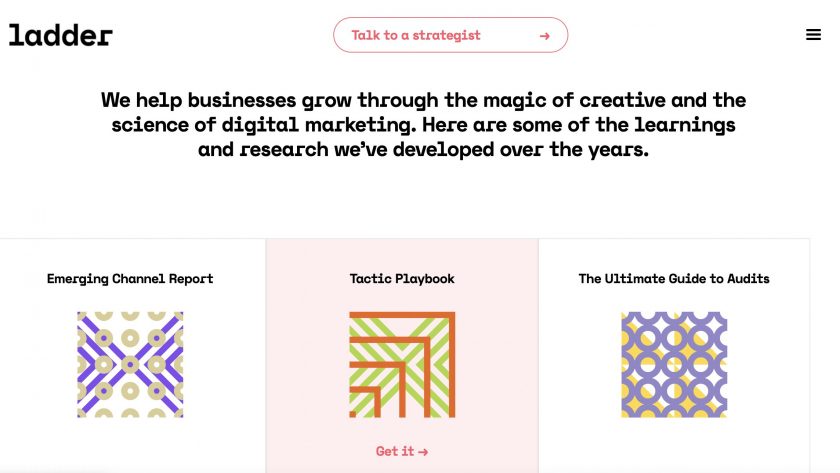The image size is (840, 473).
Task: Open The Ultimate Guide to Audits title
Action: coord(674,279)
